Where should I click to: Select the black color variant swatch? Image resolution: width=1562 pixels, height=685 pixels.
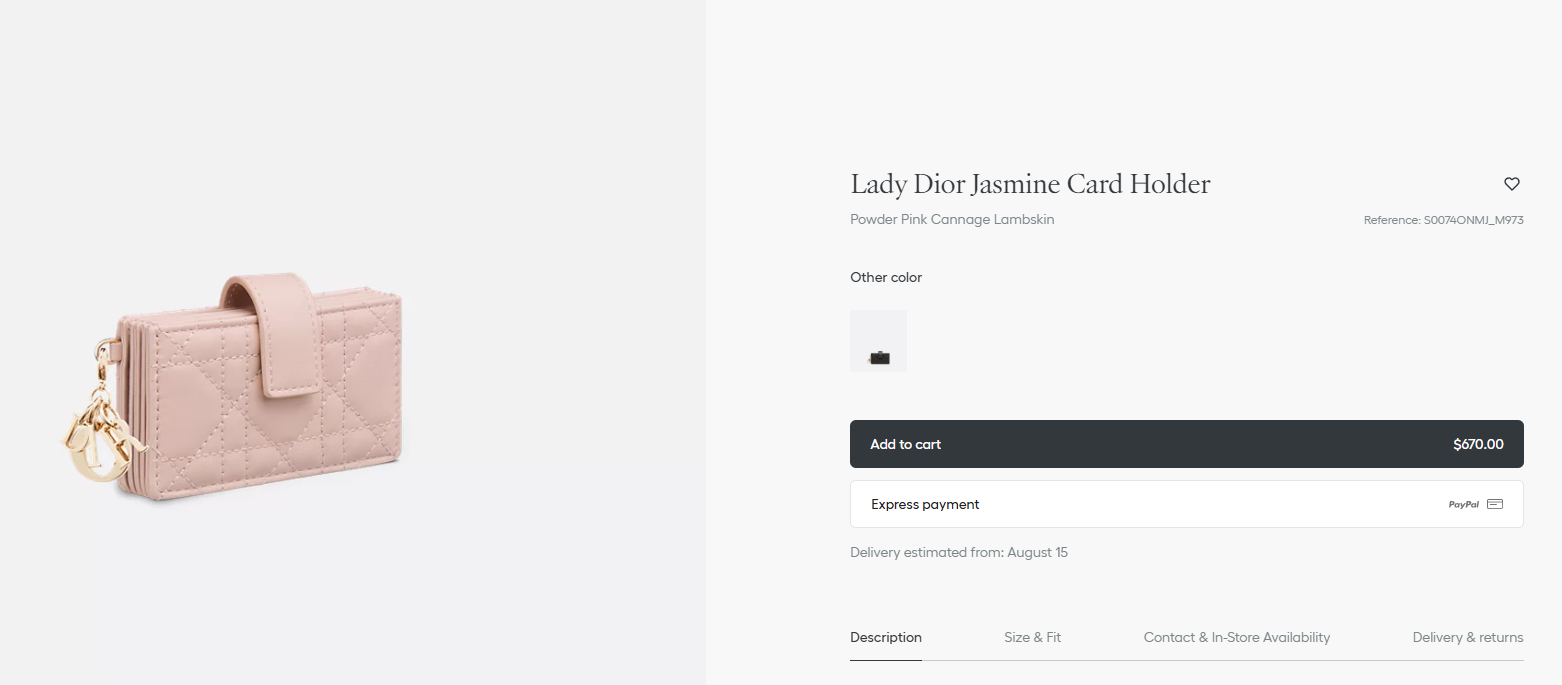pos(878,342)
